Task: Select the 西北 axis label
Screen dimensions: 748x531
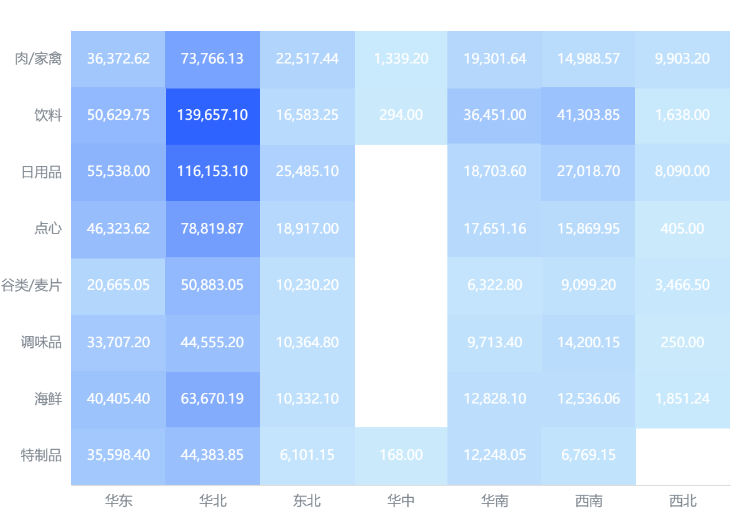Action: click(x=683, y=500)
